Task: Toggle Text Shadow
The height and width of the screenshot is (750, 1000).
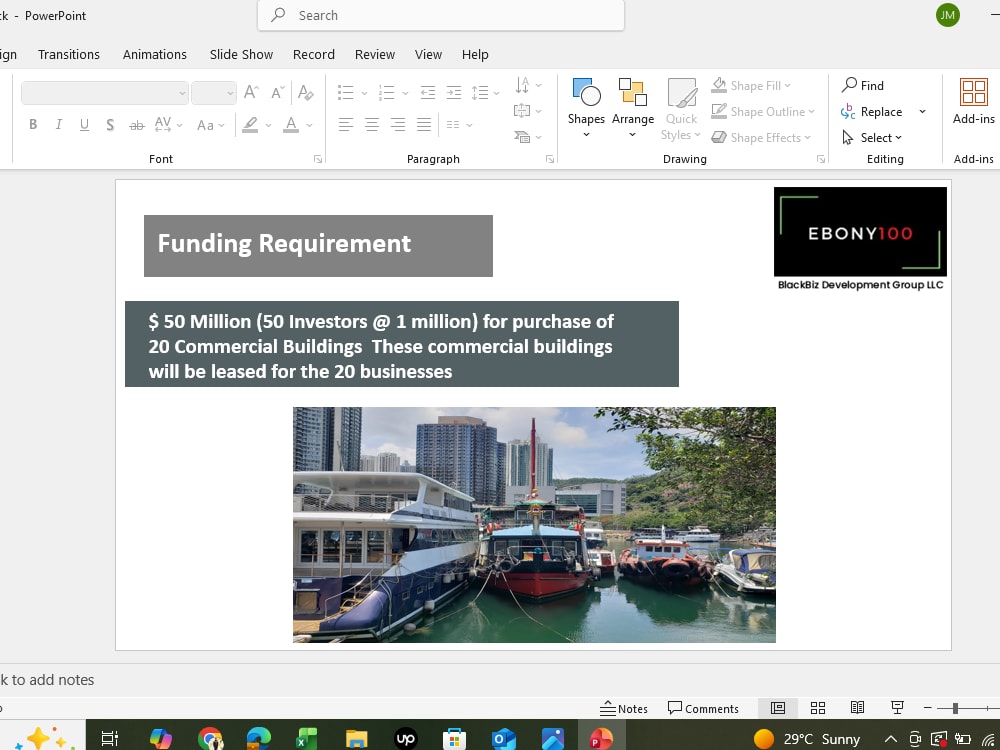Action: 110,124
